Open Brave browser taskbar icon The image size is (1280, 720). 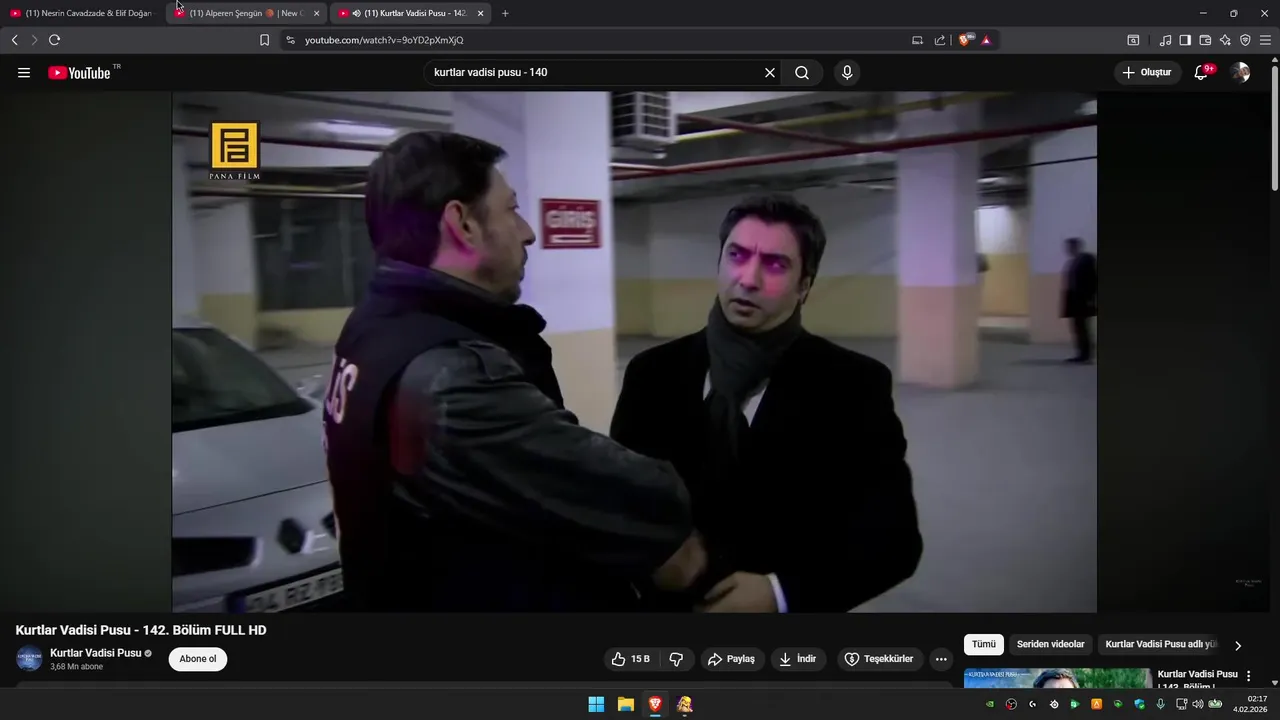coord(655,704)
